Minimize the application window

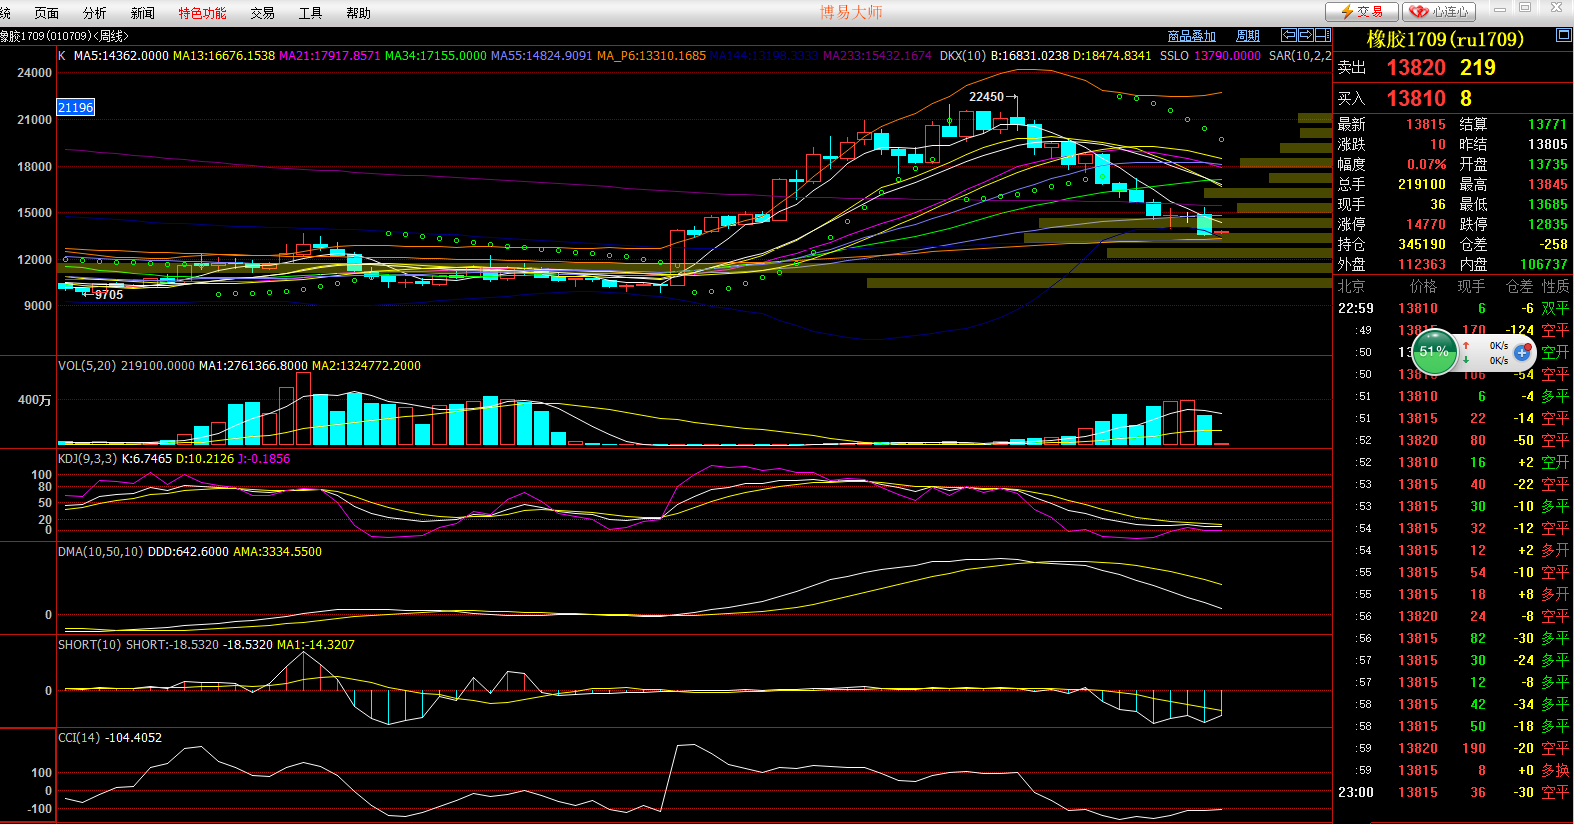[1499, 8]
